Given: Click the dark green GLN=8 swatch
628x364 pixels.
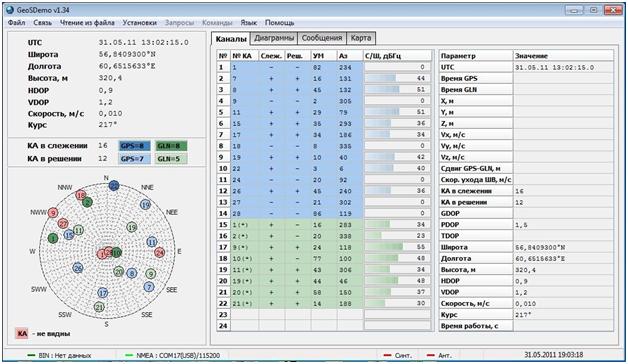Looking at the screenshot, I should point(171,146).
